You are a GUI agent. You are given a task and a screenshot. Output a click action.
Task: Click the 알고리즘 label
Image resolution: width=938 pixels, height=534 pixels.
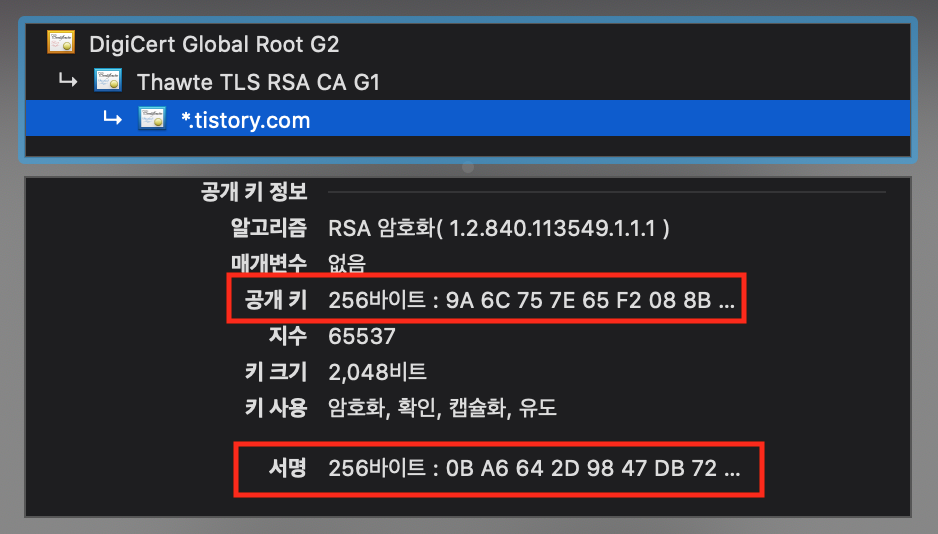[269, 228]
